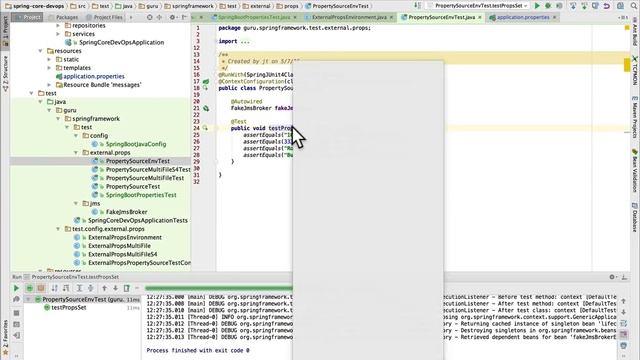Click the spring-core-devops breadcrumb
This screenshot has height=360, width=640.
[35, 6]
